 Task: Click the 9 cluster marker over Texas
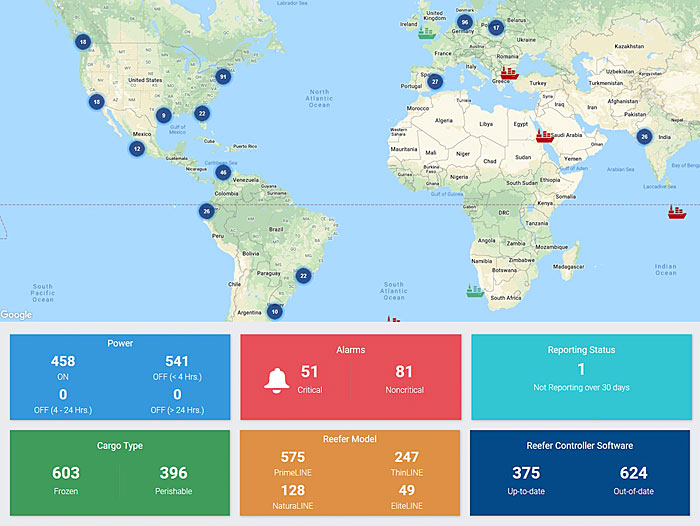[163, 115]
